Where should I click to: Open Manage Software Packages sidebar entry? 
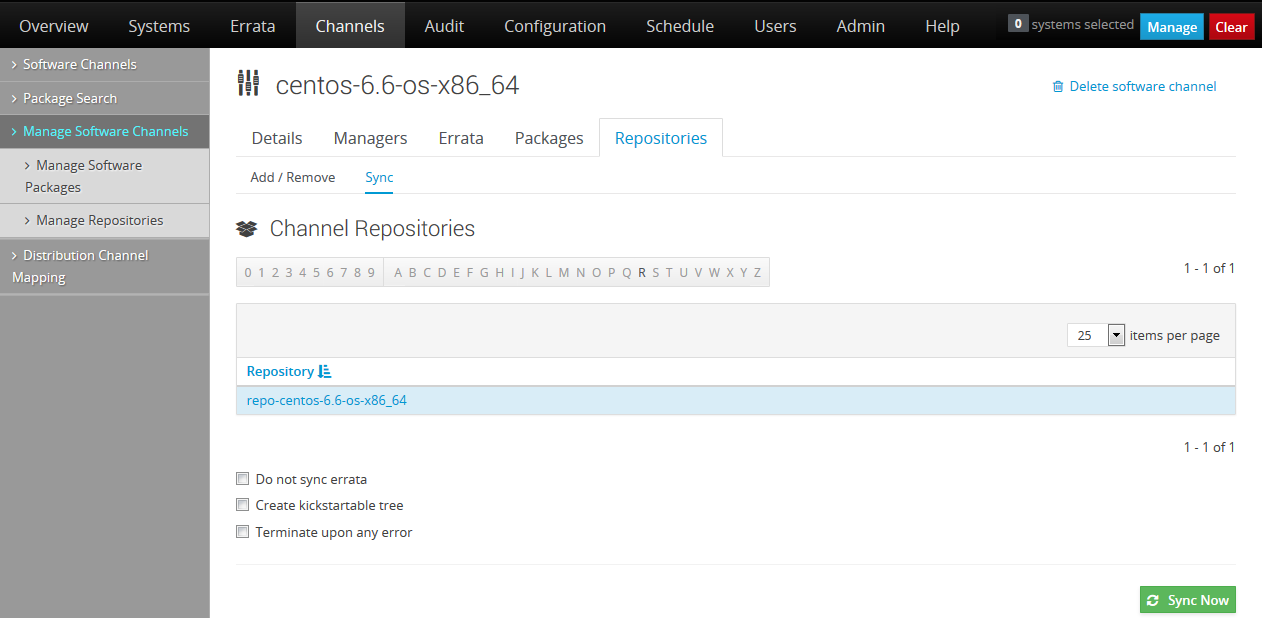pos(104,176)
